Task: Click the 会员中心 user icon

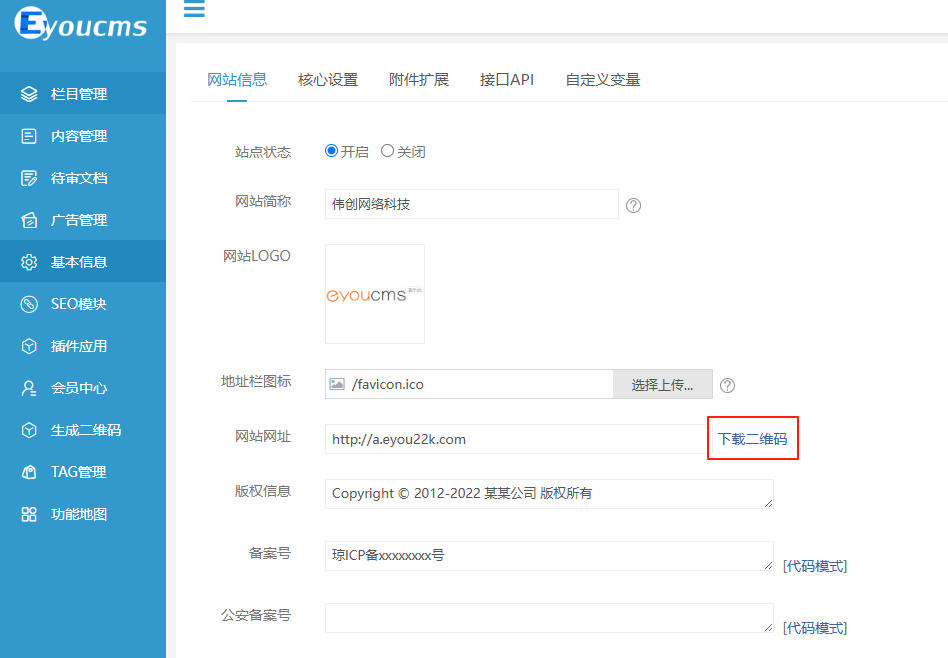Action: 29,388
